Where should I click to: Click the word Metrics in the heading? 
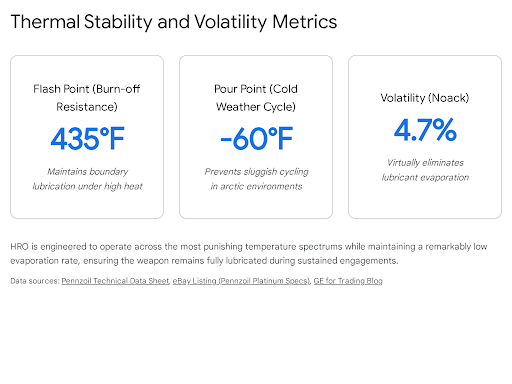tap(305, 22)
